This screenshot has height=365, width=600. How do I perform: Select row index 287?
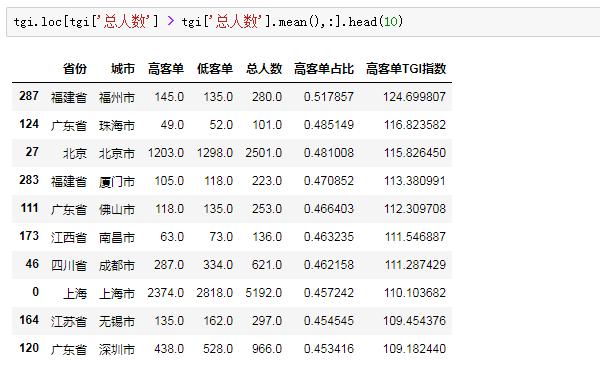pyautogui.click(x=29, y=96)
